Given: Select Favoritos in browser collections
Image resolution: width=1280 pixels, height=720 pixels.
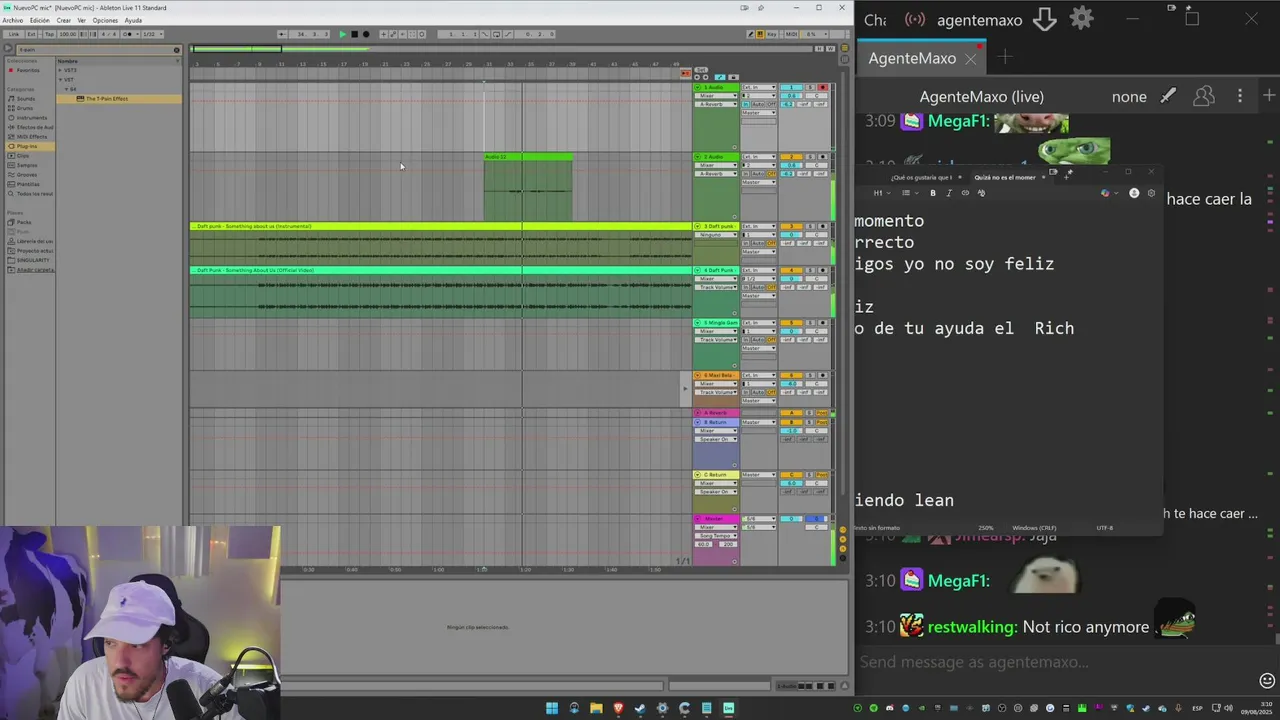Looking at the screenshot, I should click(28, 70).
